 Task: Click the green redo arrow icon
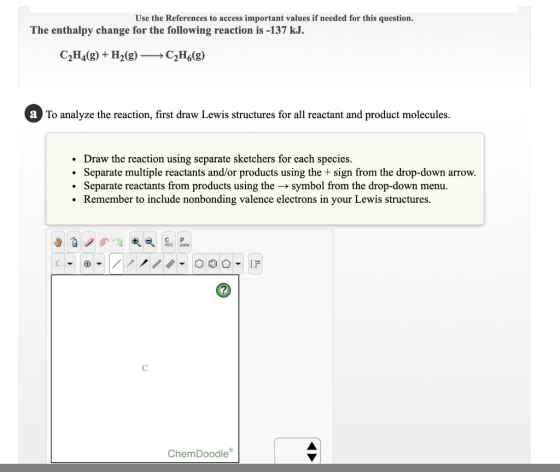[x=118, y=242]
